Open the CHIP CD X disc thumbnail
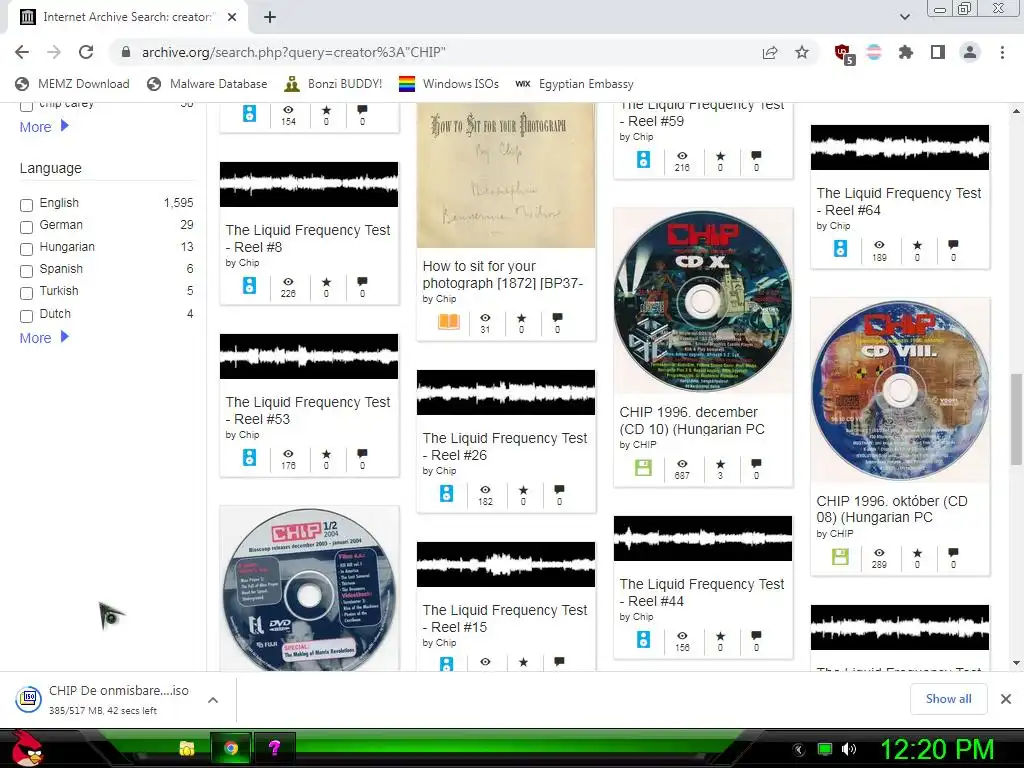This screenshot has width=1024, height=768. click(x=703, y=302)
